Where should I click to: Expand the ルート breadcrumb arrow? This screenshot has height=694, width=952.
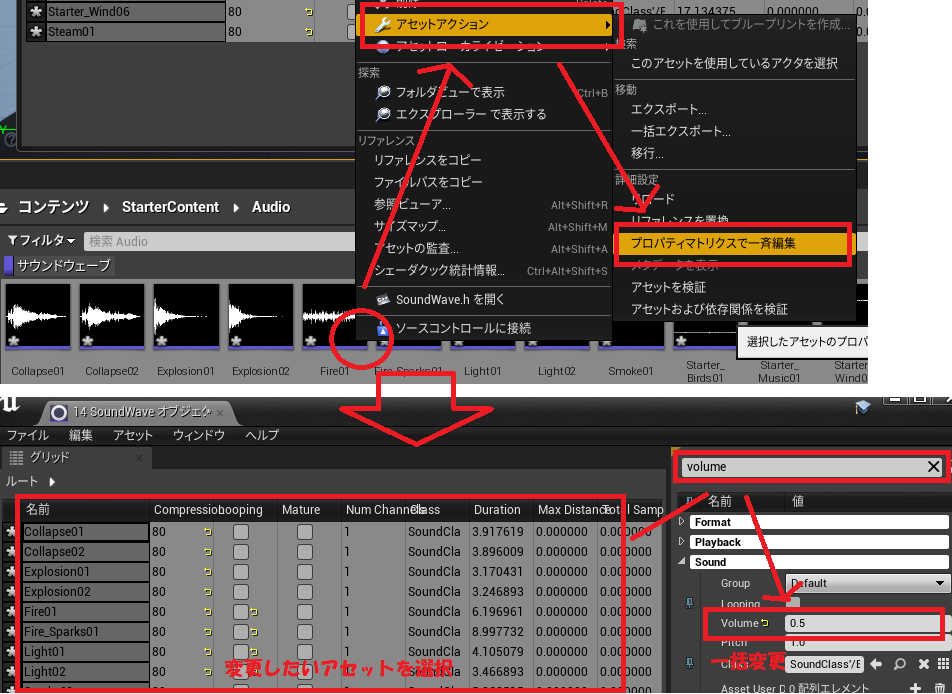pyautogui.click(x=52, y=481)
